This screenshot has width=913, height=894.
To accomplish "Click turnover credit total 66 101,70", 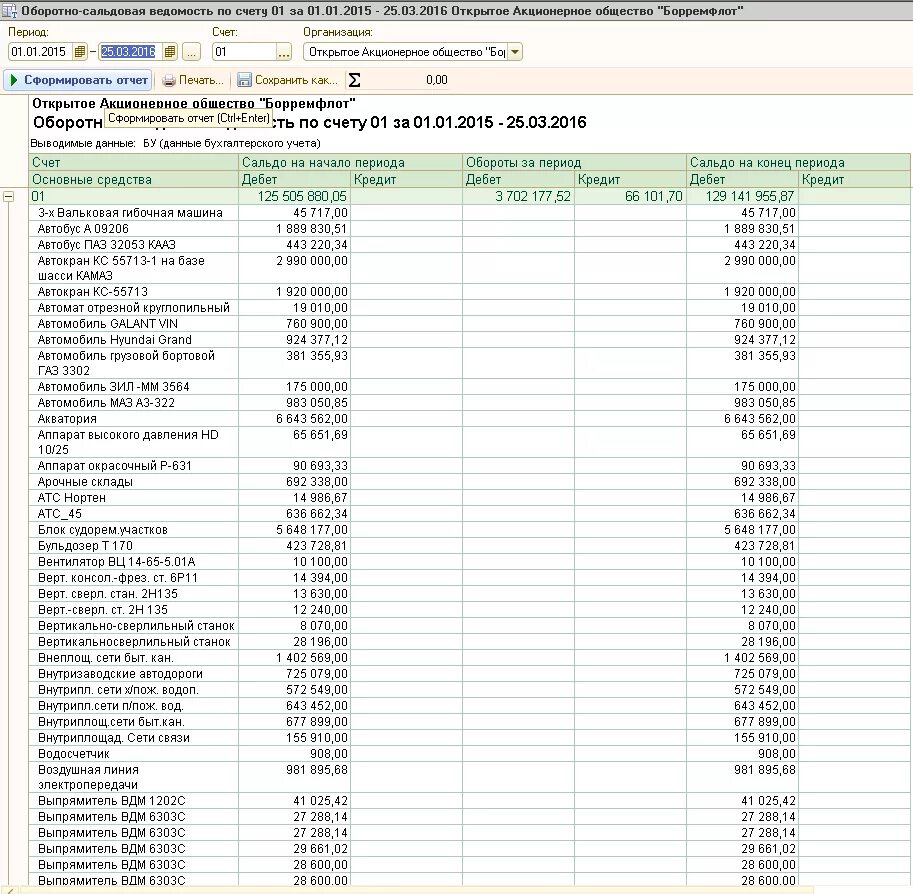I will (653, 196).
